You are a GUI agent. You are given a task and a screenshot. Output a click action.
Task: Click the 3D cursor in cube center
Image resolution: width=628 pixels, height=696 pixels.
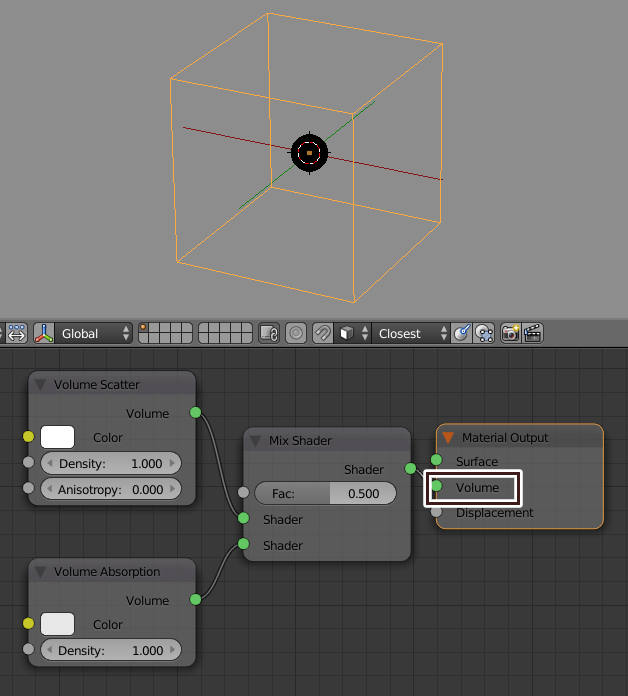(x=309, y=153)
